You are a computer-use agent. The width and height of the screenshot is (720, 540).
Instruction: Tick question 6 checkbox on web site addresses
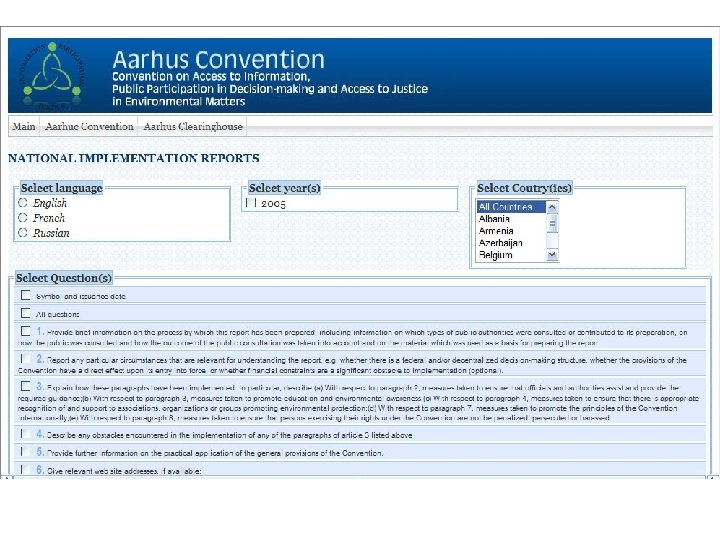pyautogui.click(x=26, y=469)
